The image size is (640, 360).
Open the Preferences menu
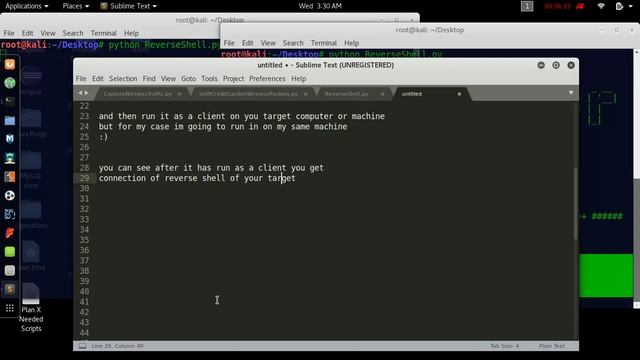[x=267, y=78]
